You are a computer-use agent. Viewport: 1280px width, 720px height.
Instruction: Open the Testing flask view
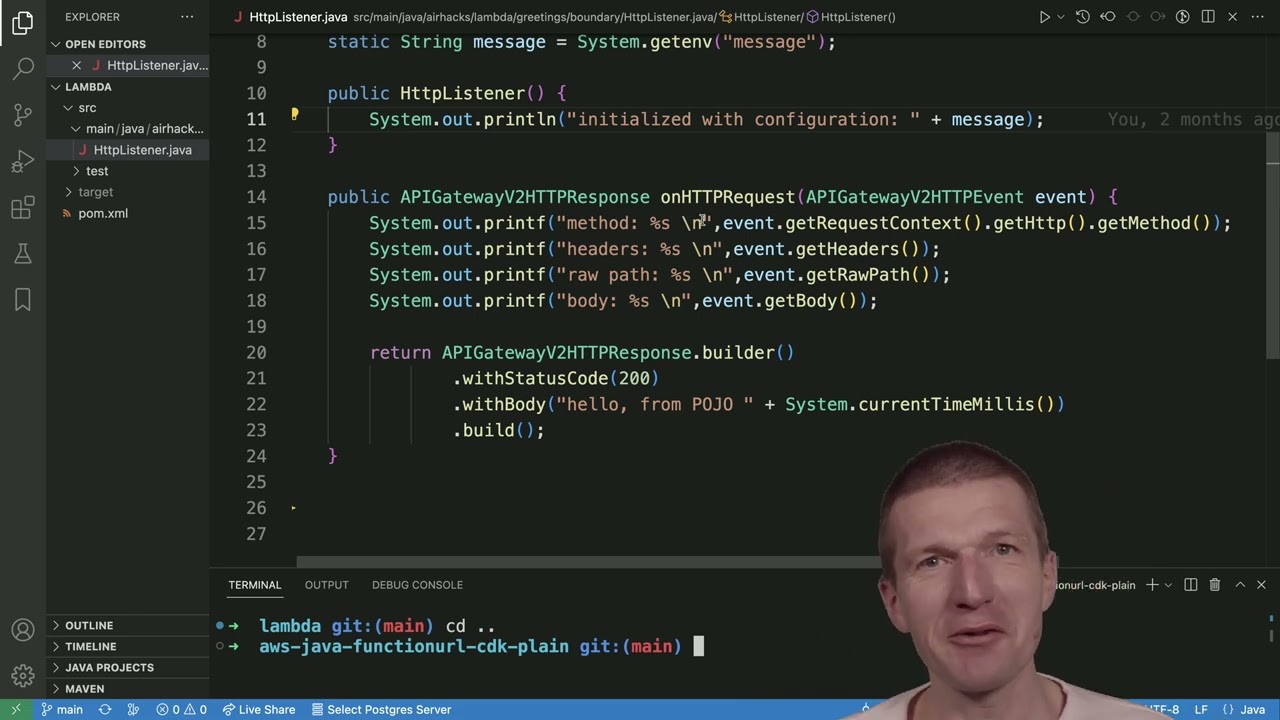point(23,253)
